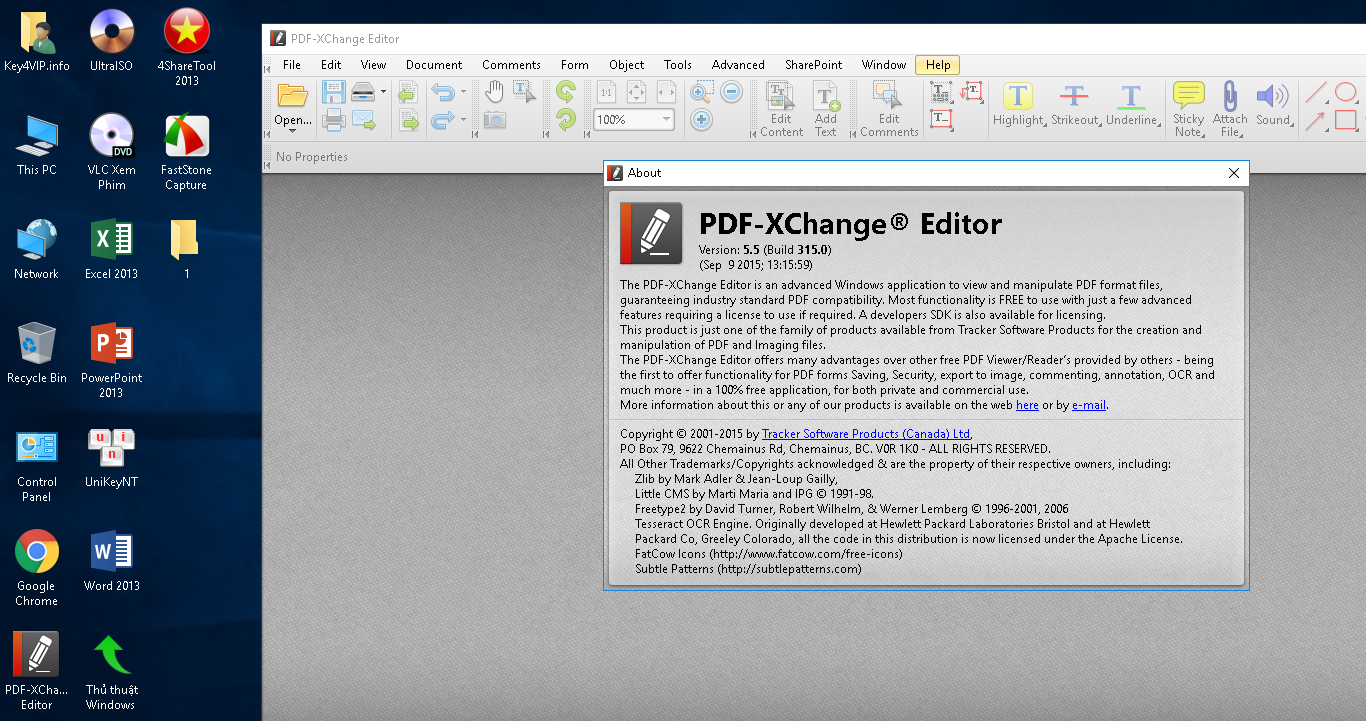Click the Print printer icon
Image resolution: width=1366 pixels, height=721 pixels.
pyautogui.click(x=333, y=121)
